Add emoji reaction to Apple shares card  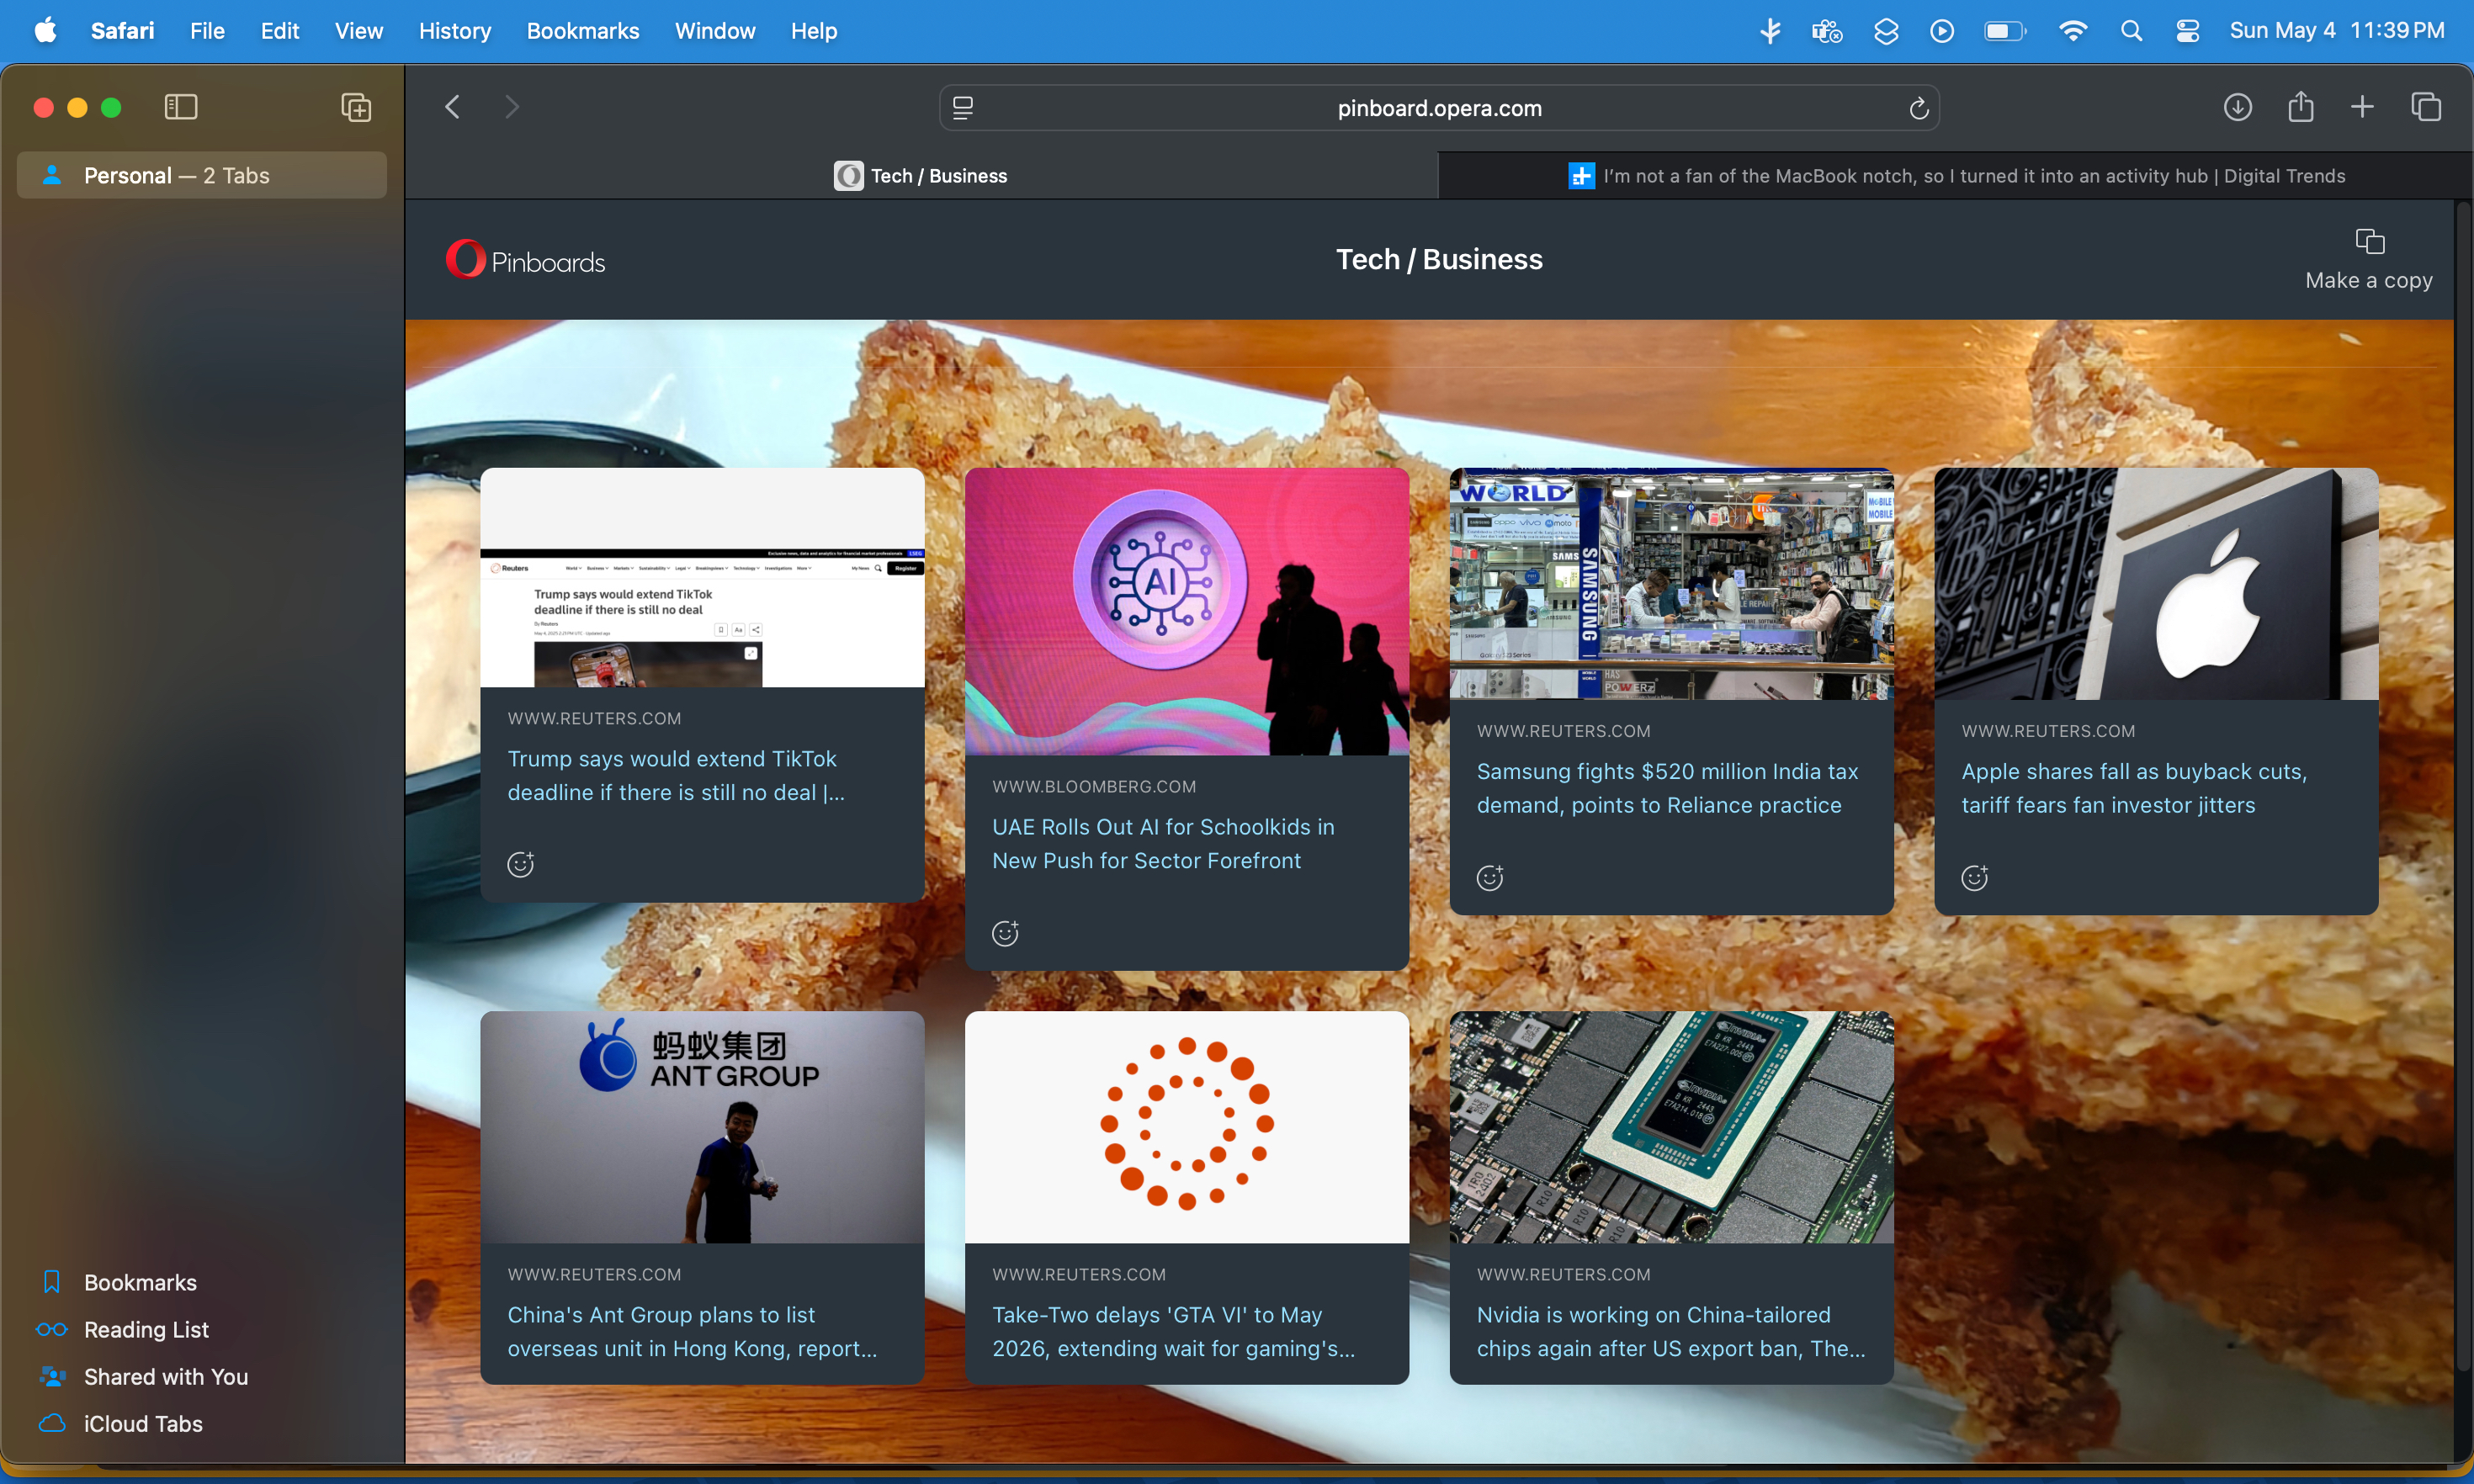1974,877
